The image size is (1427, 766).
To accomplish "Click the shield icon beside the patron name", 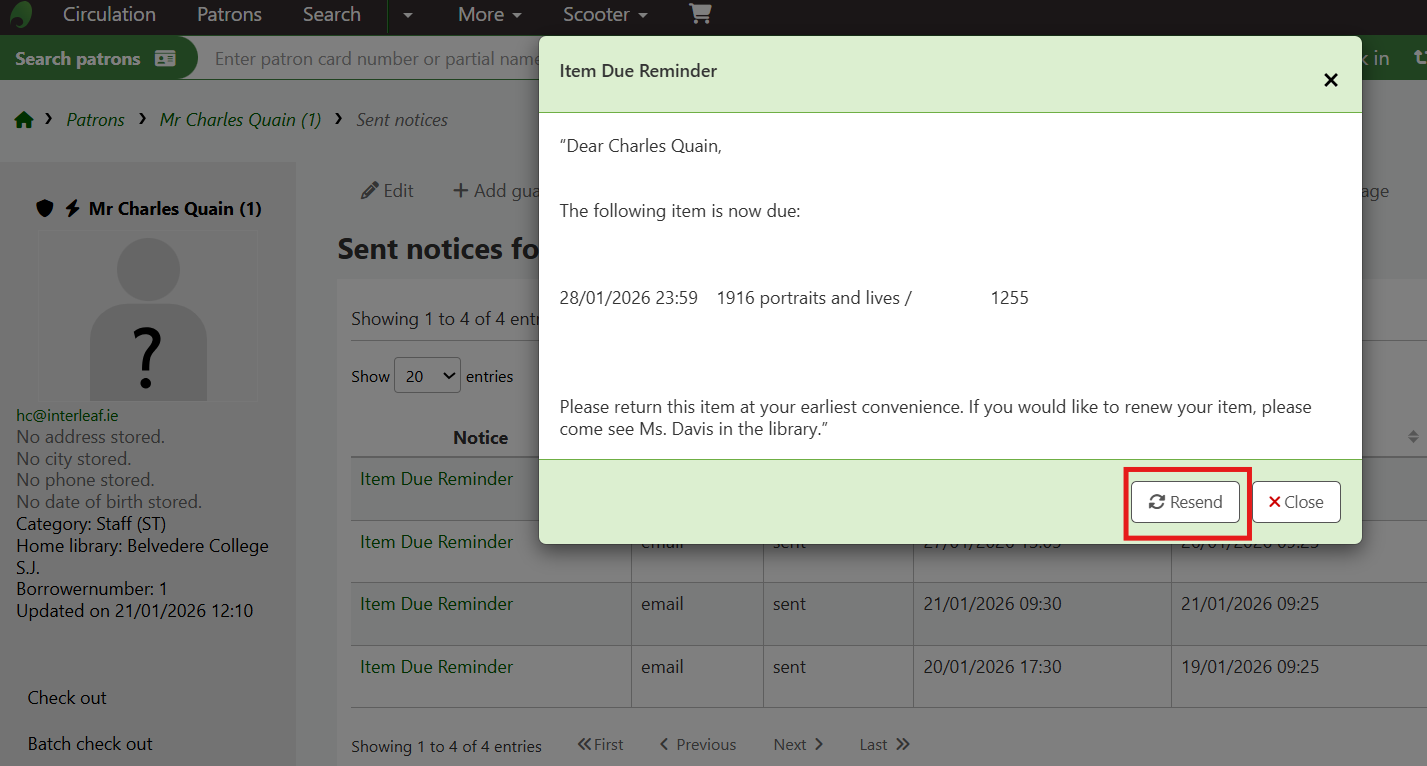I will tap(44, 209).
